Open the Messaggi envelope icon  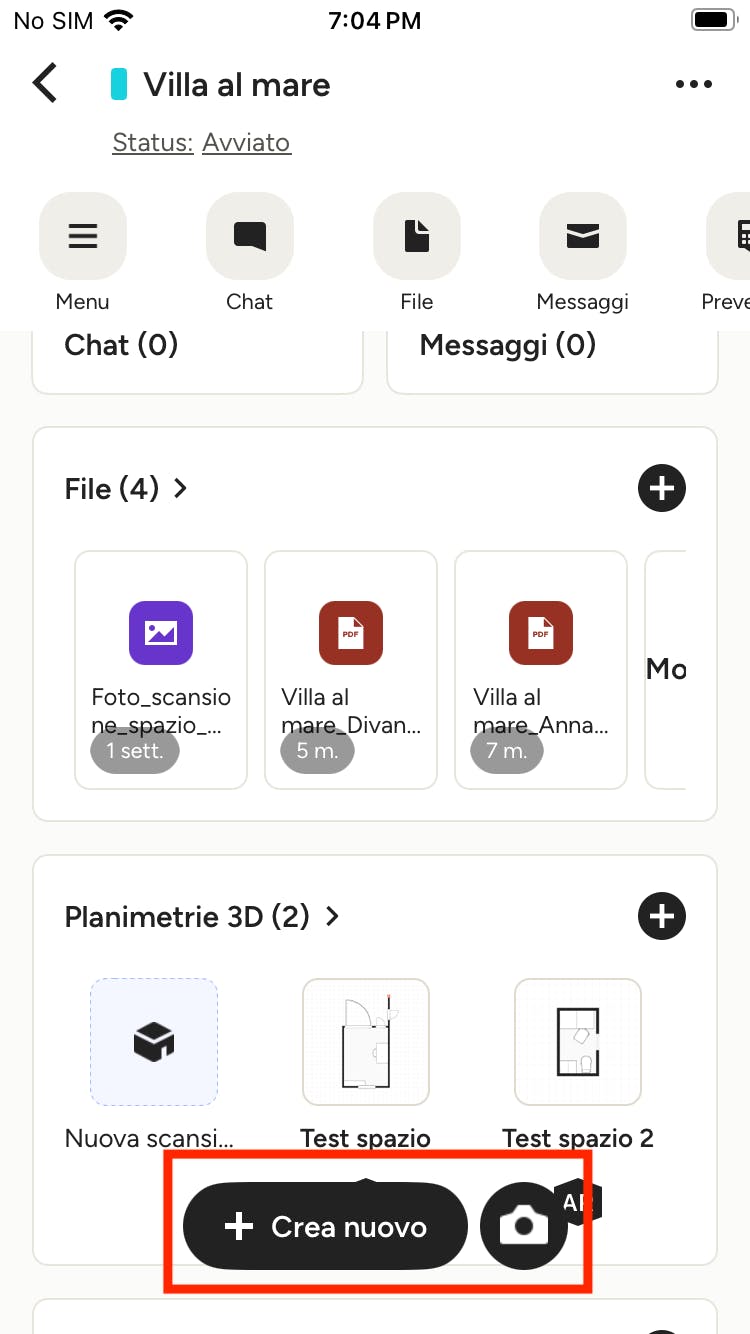[x=583, y=236]
